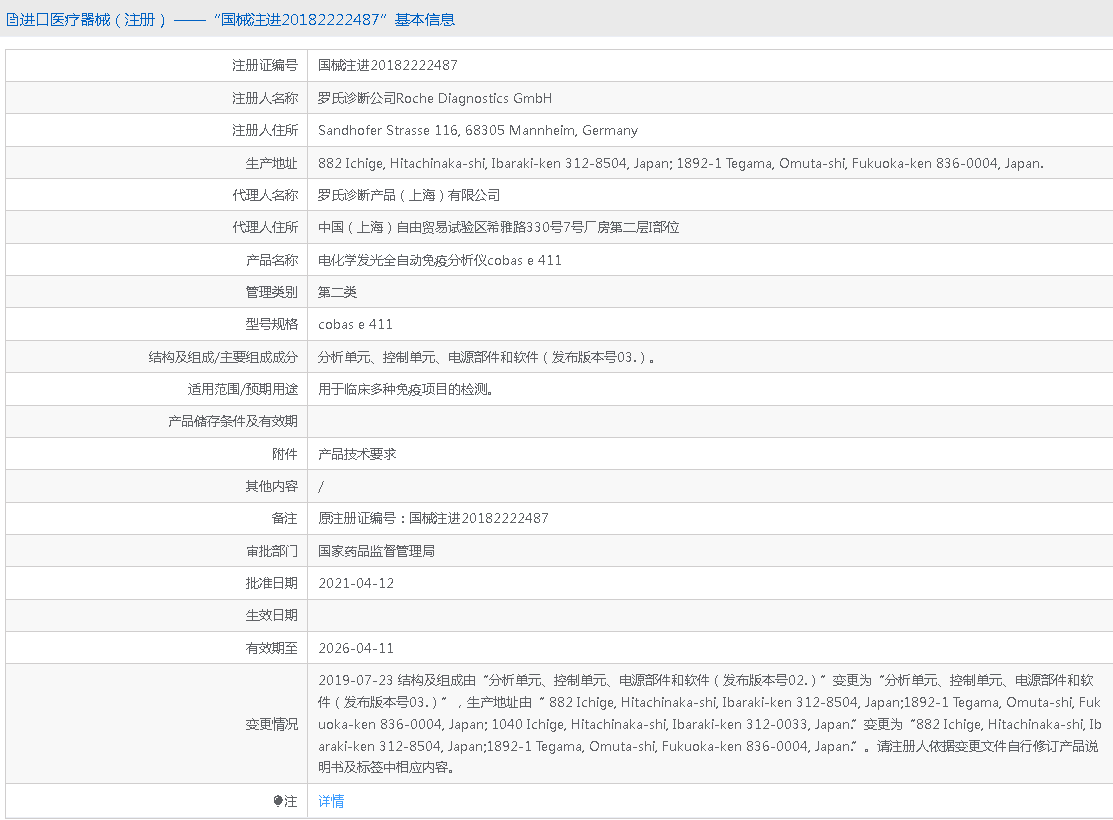Click the 代理人名称 label
1113x820 pixels.
tap(265, 195)
